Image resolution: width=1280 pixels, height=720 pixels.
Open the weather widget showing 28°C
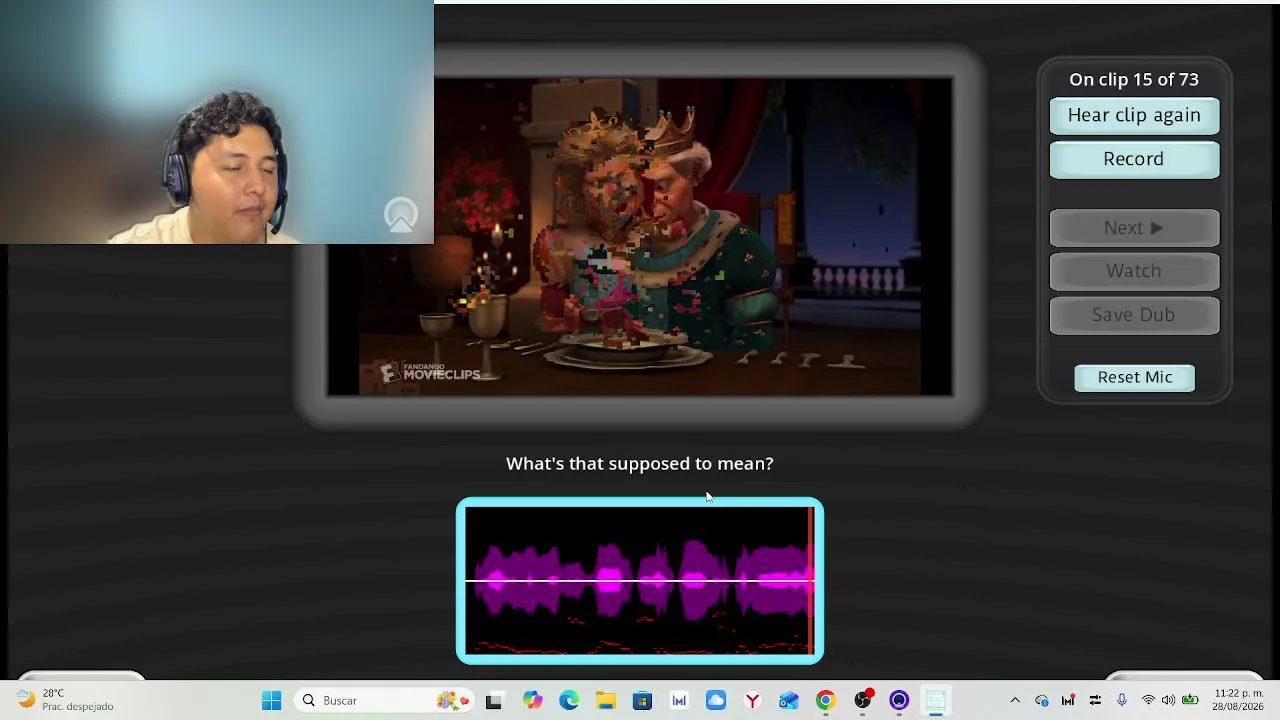66,700
